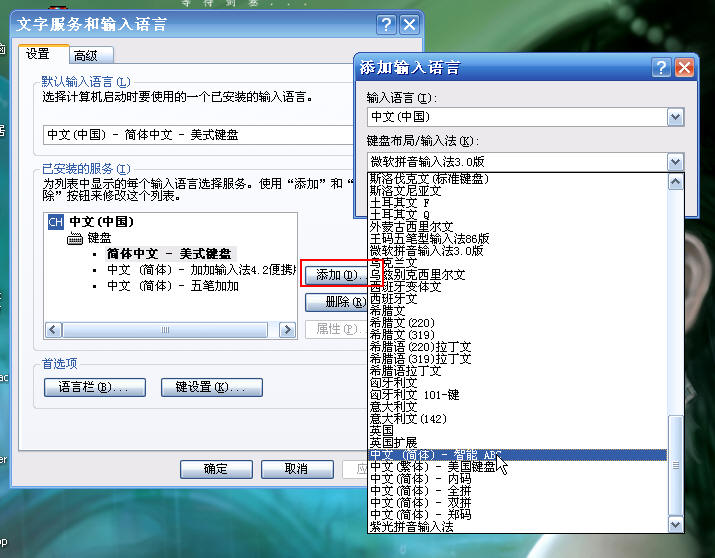
Task: Select 斯洛伐克文 (标准键盘) layout
Action: [x=517, y=179]
